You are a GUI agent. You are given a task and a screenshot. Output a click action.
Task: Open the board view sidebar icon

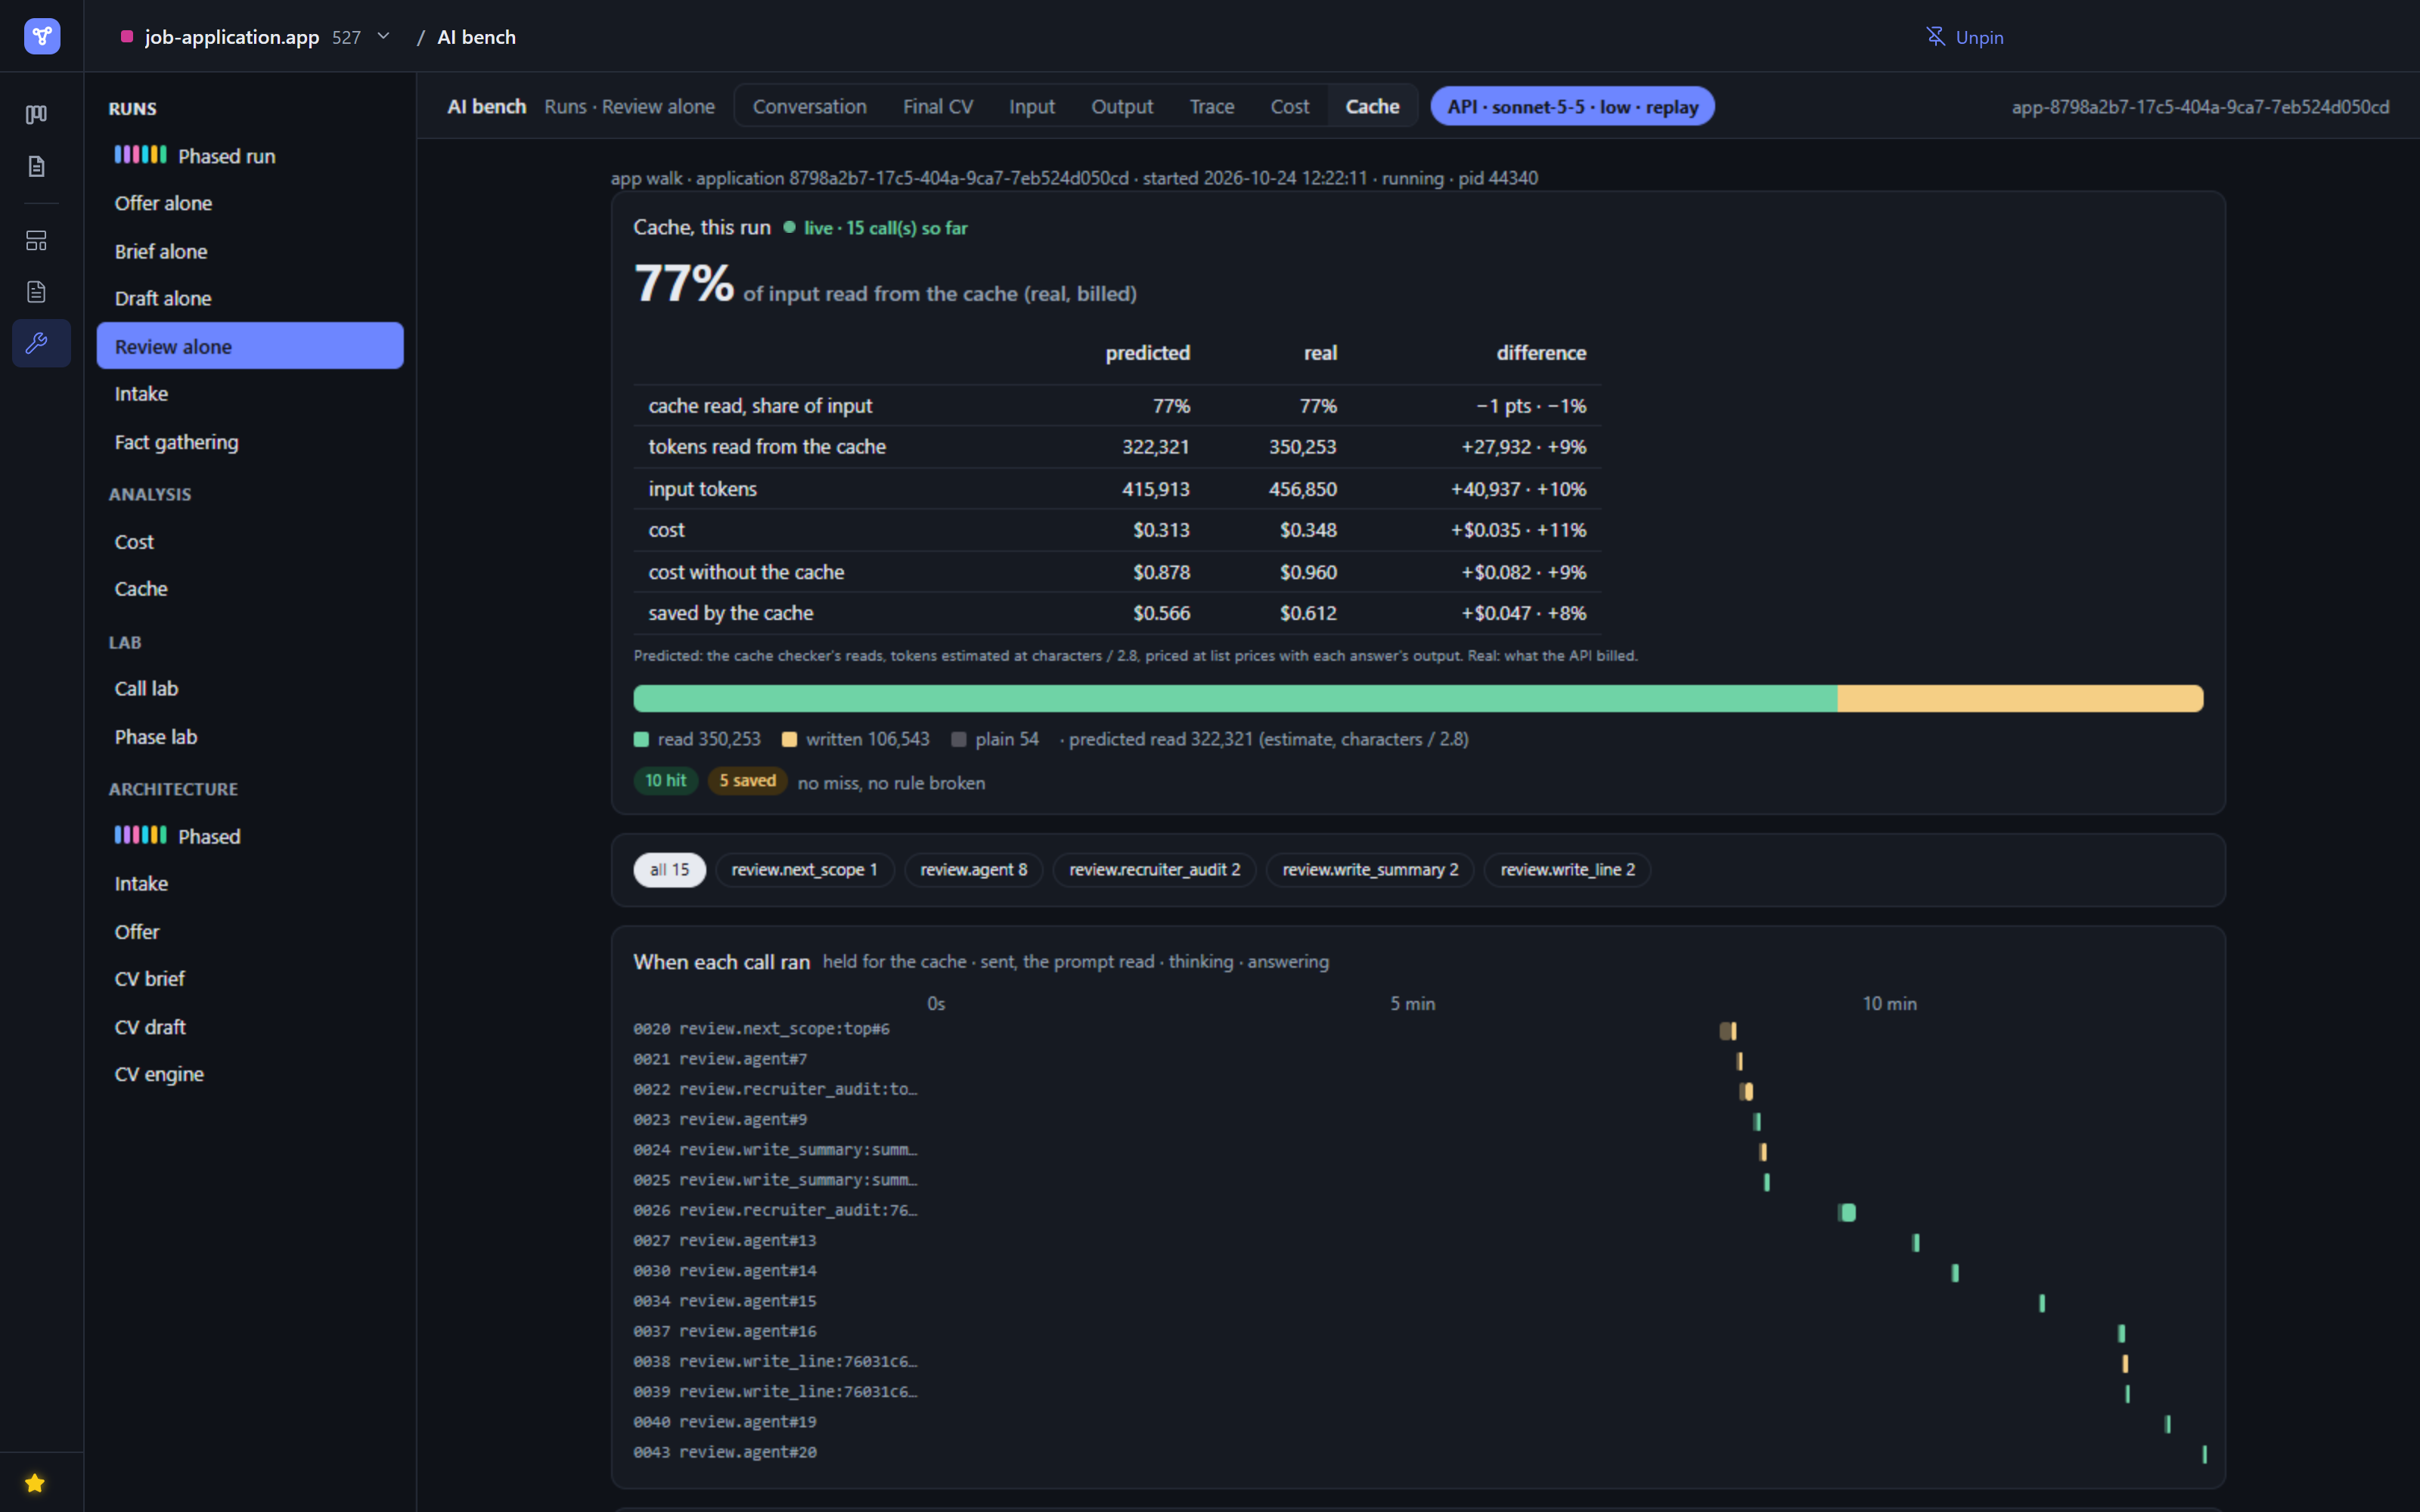pyautogui.click(x=37, y=115)
